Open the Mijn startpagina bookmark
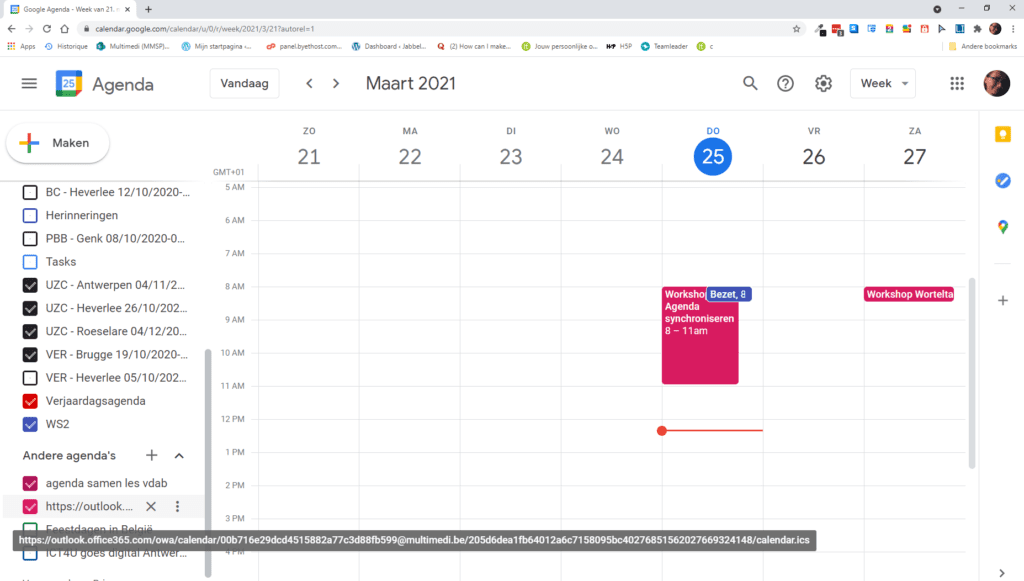Screen dimensions: 1024x581 (216, 46)
